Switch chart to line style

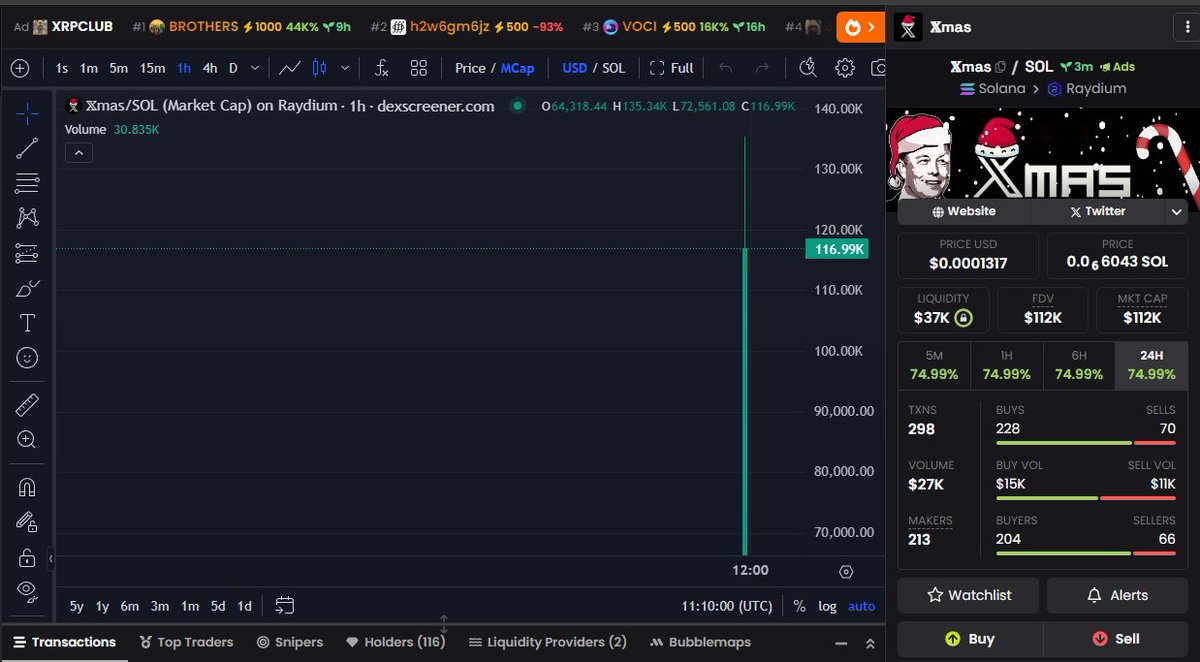pos(290,68)
